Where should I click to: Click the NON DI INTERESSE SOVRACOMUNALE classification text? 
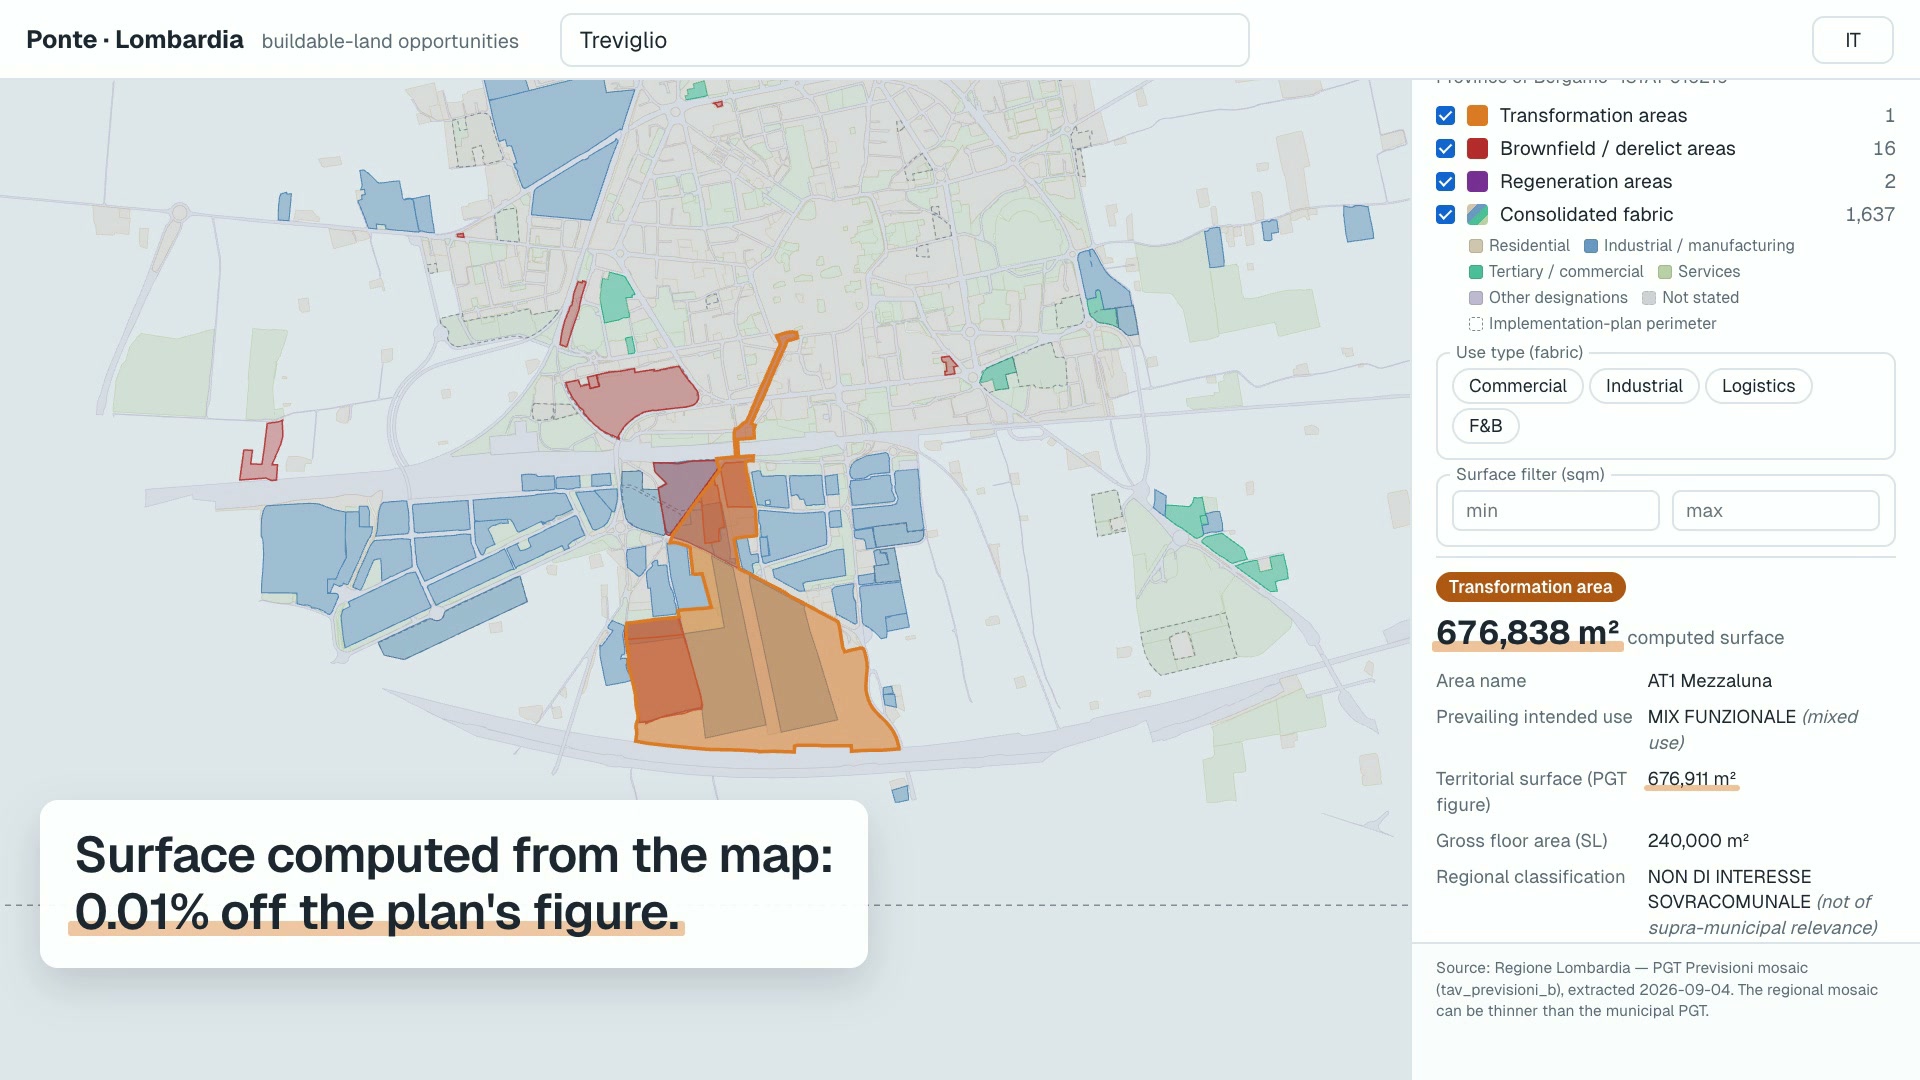(1729, 889)
